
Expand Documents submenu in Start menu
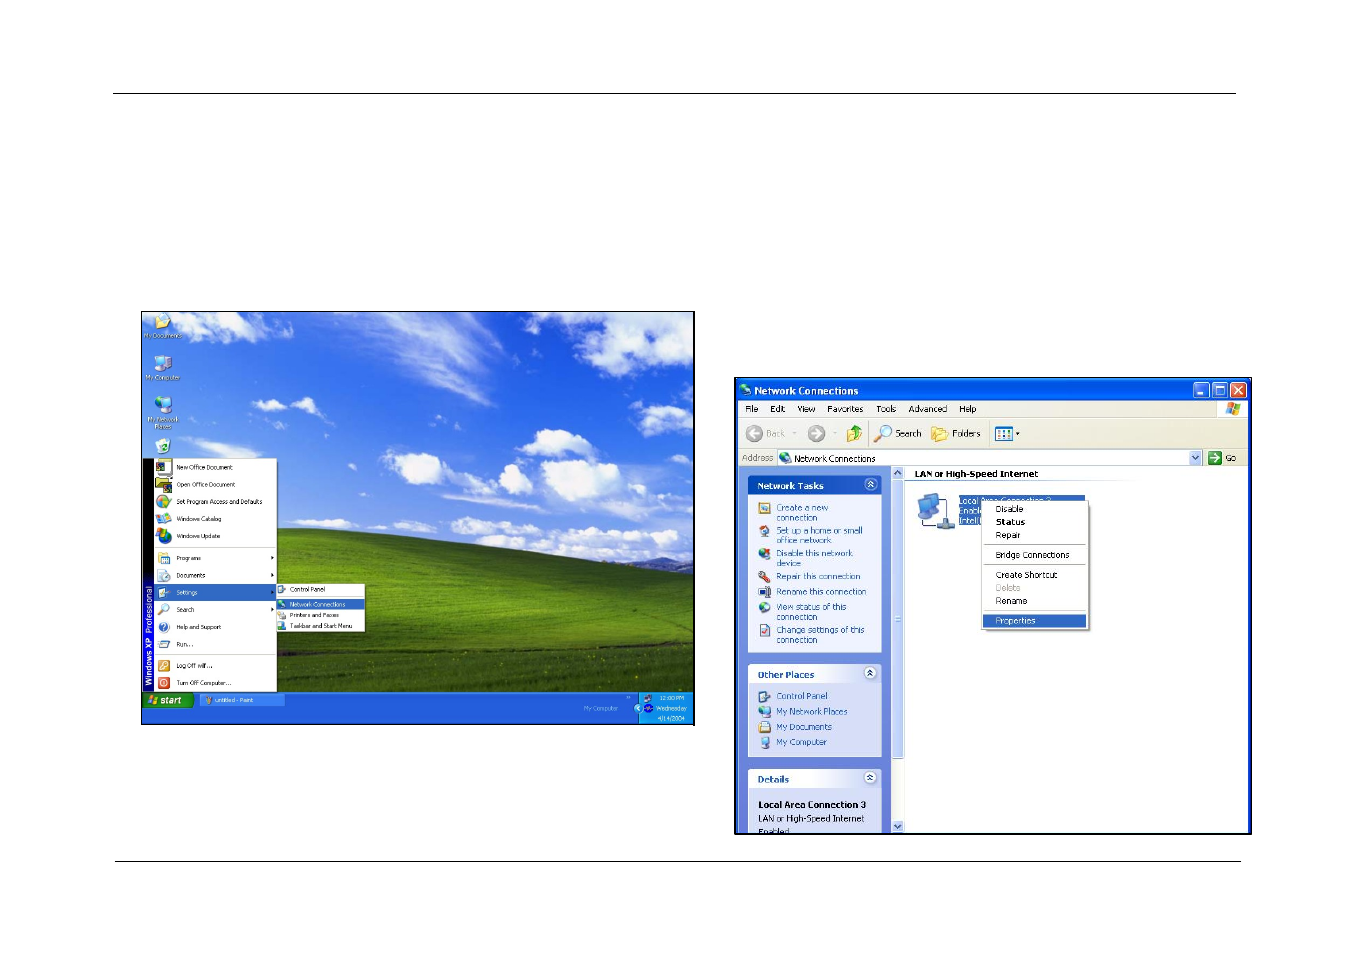coord(215,575)
